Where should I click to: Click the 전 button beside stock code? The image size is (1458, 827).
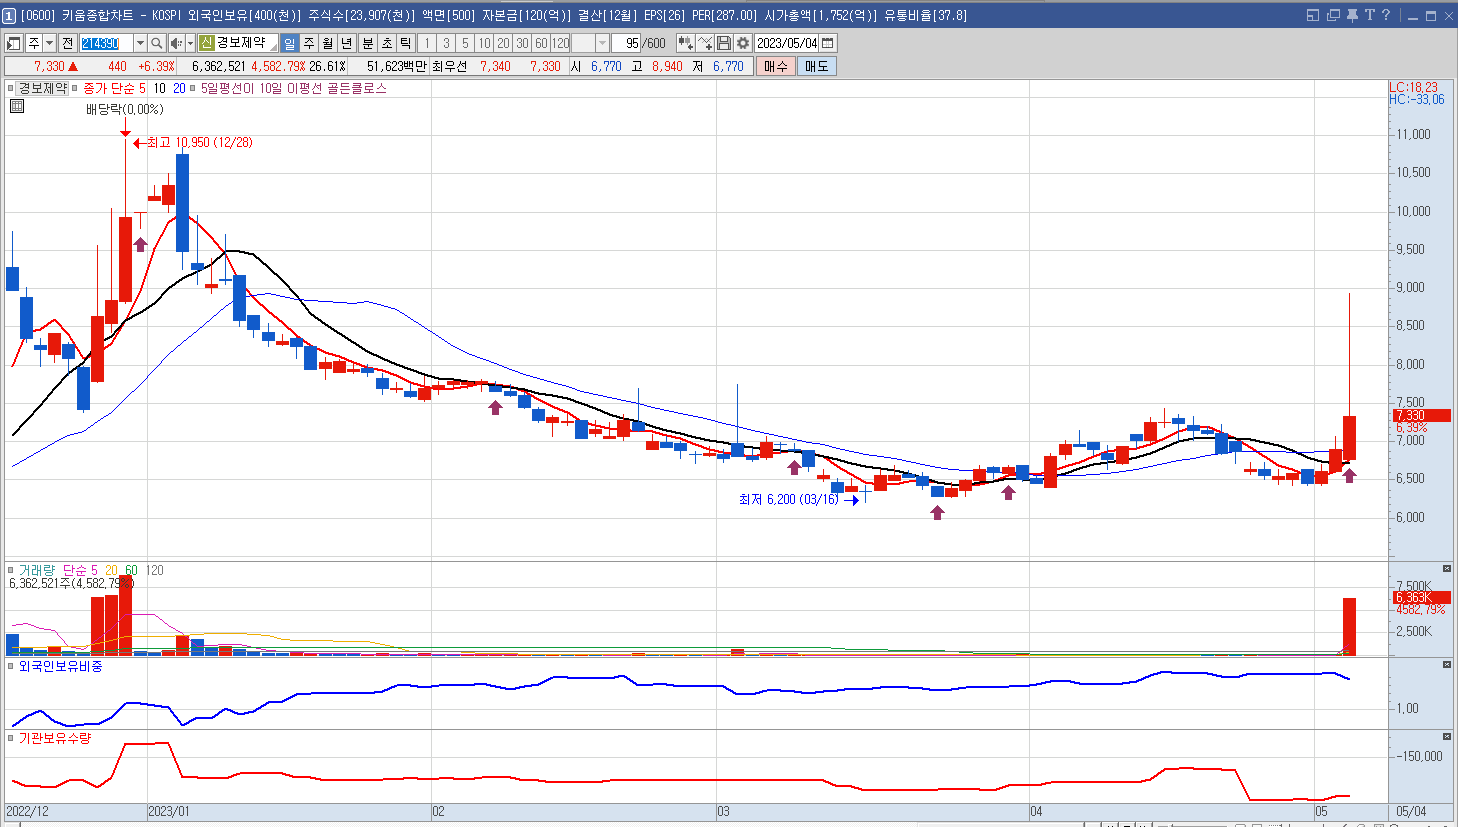(x=67, y=43)
